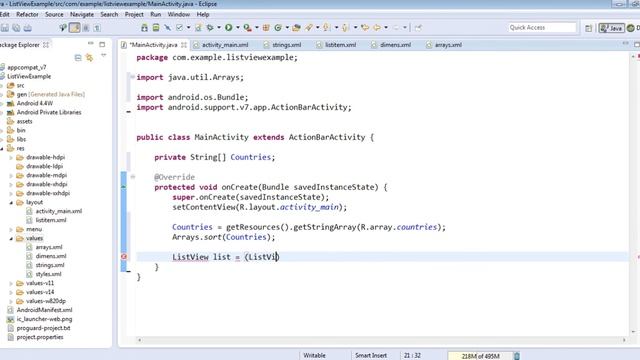Image resolution: width=640 pixels, height=360 pixels.
Task: Open Package Explorer view menu dropdown
Action: point(104,56)
